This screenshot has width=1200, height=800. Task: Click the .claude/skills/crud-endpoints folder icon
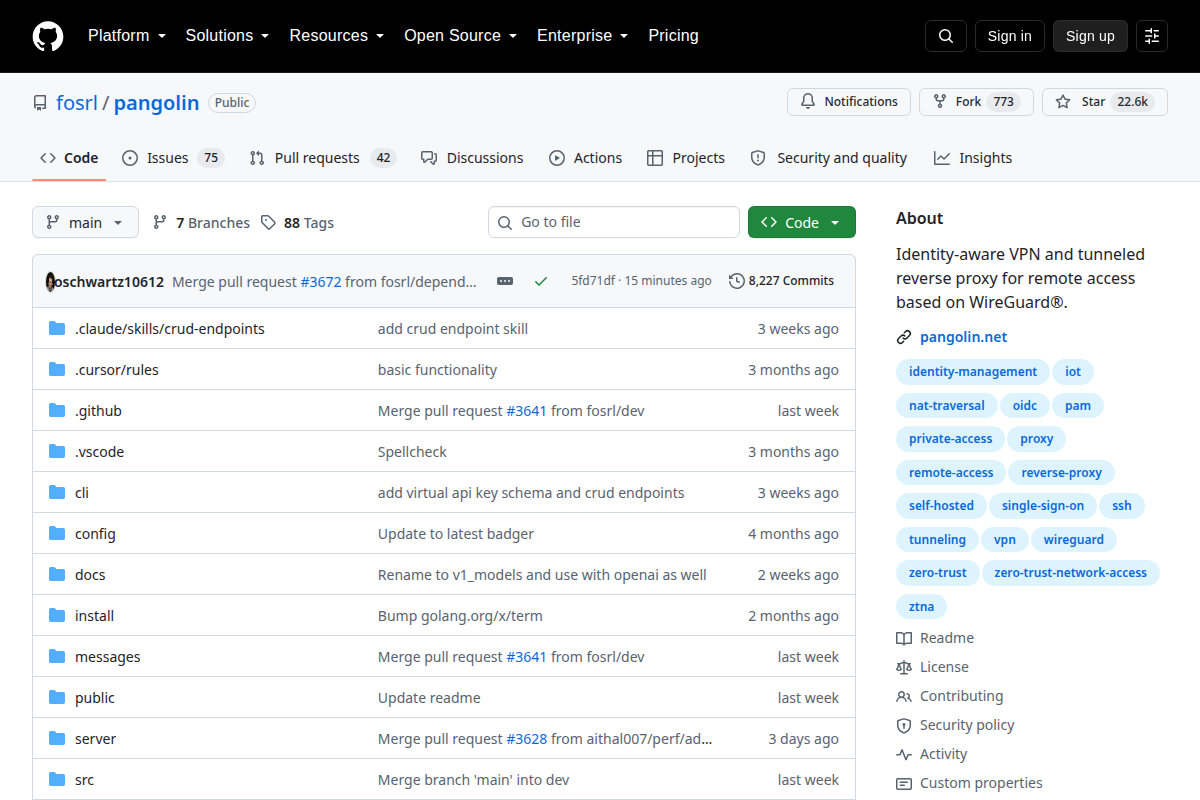click(57, 329)
